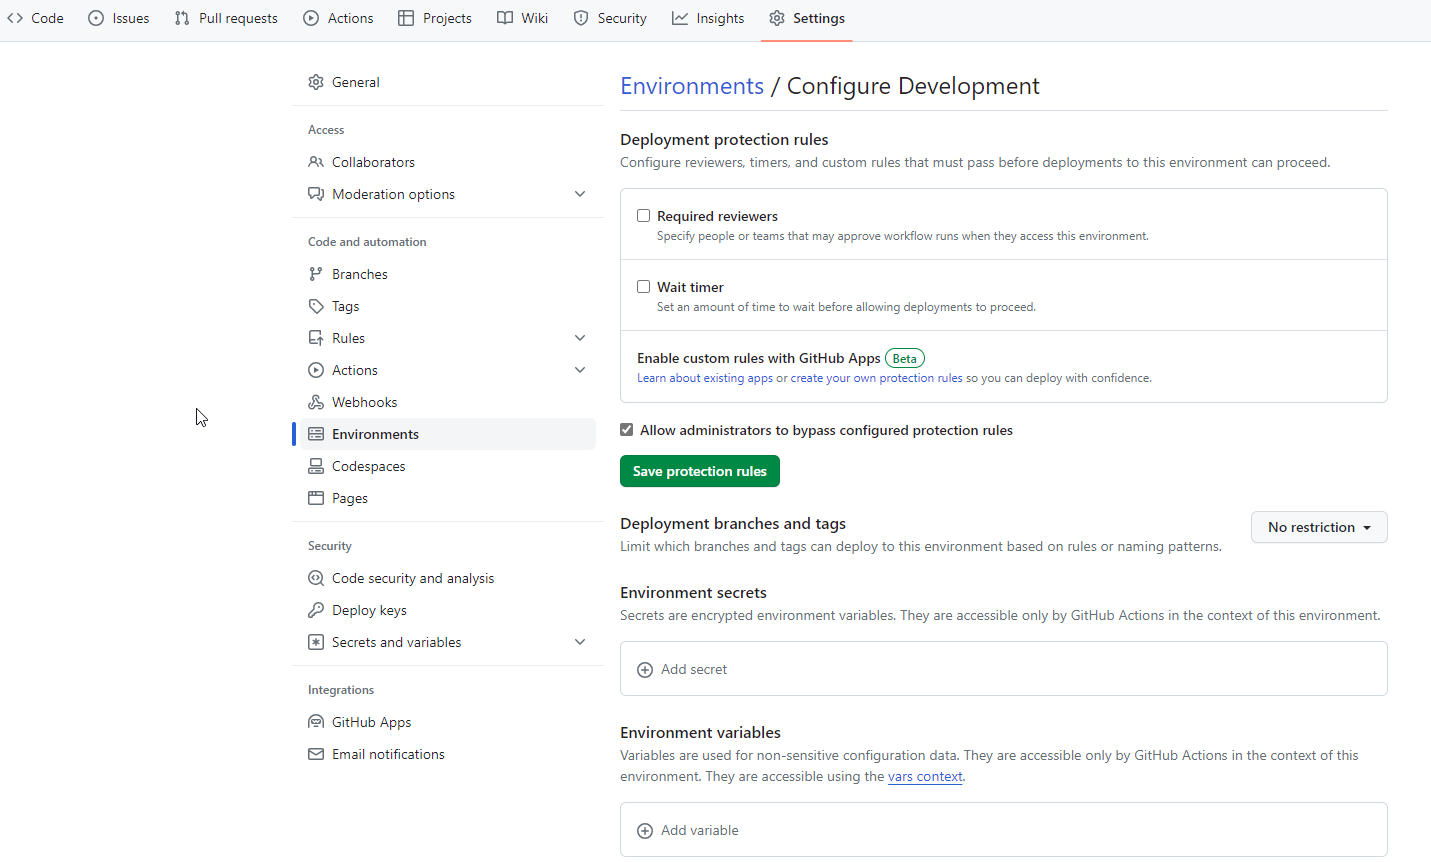The image size is (1431, 862).
Task: Click the GitHub Apps hubot icon
Action: pos(316,722)
